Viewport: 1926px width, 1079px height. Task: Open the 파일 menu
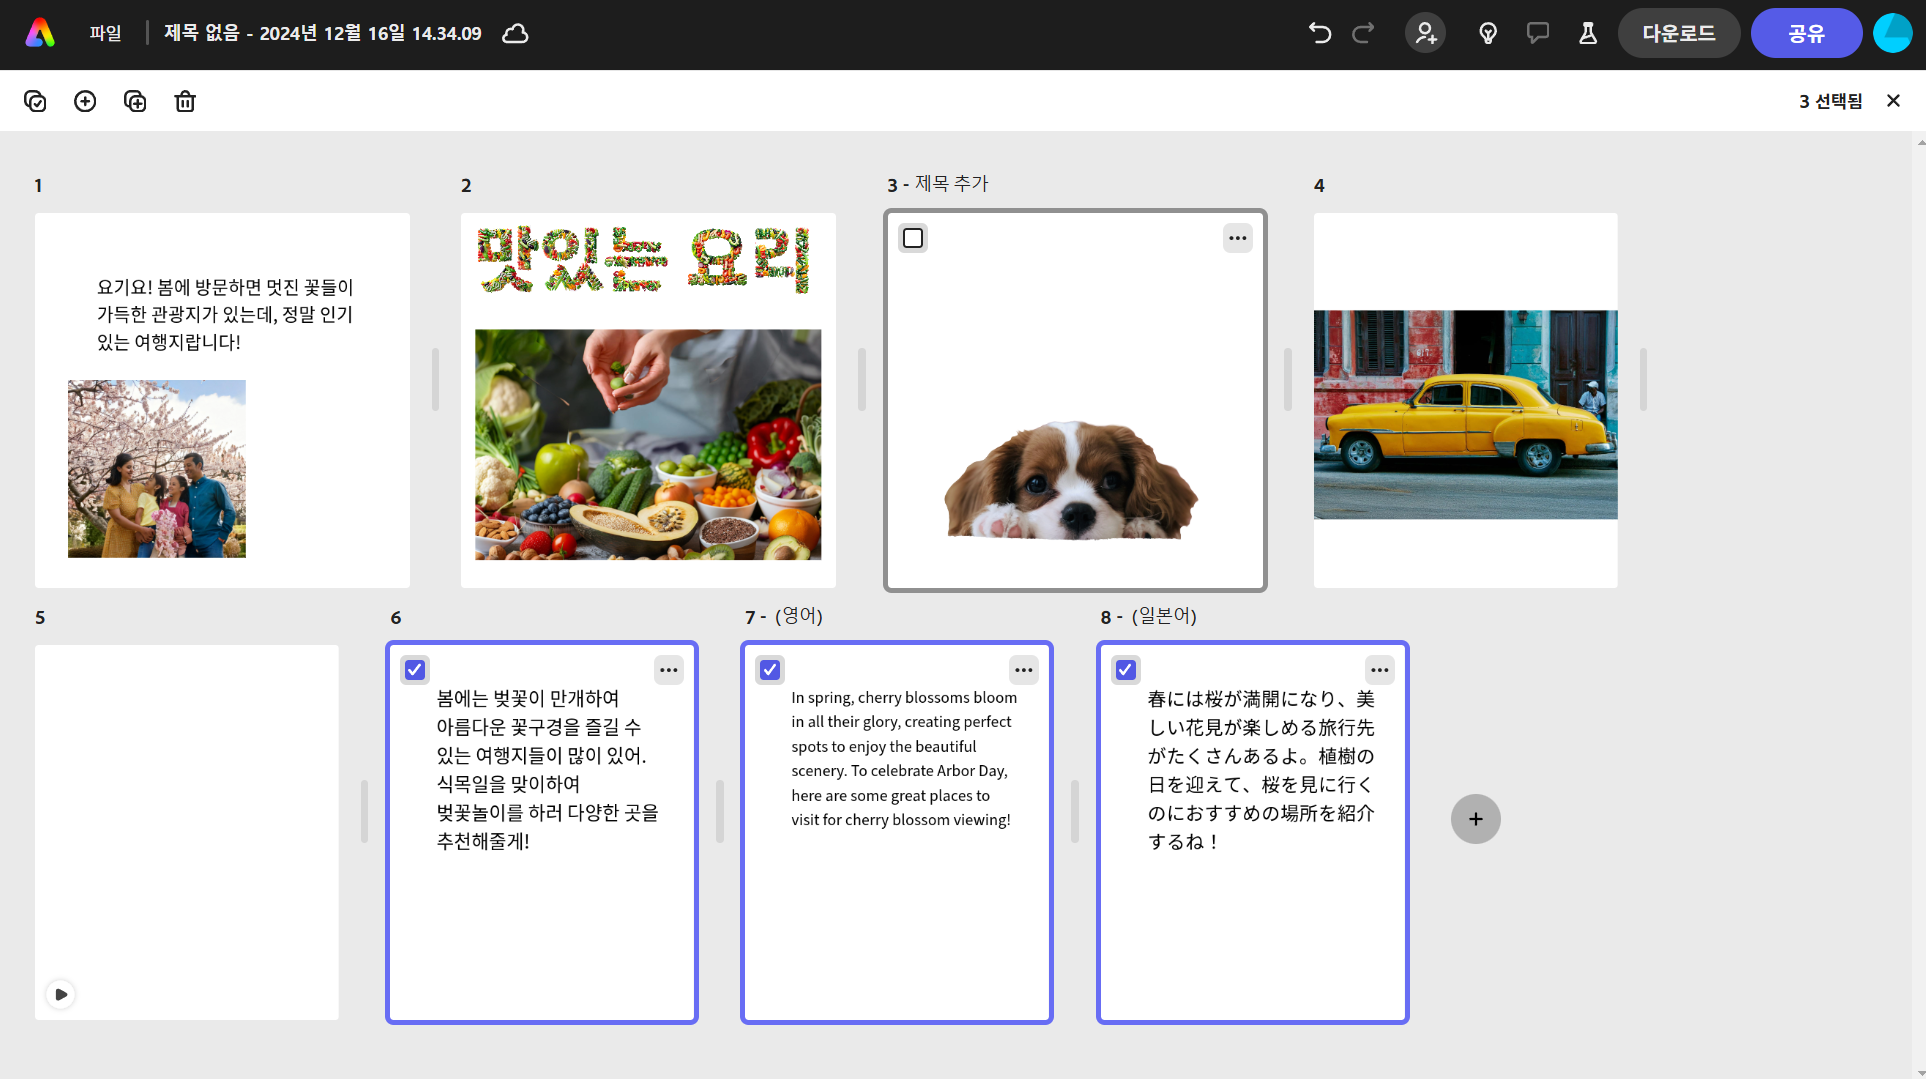pos(105,33)
